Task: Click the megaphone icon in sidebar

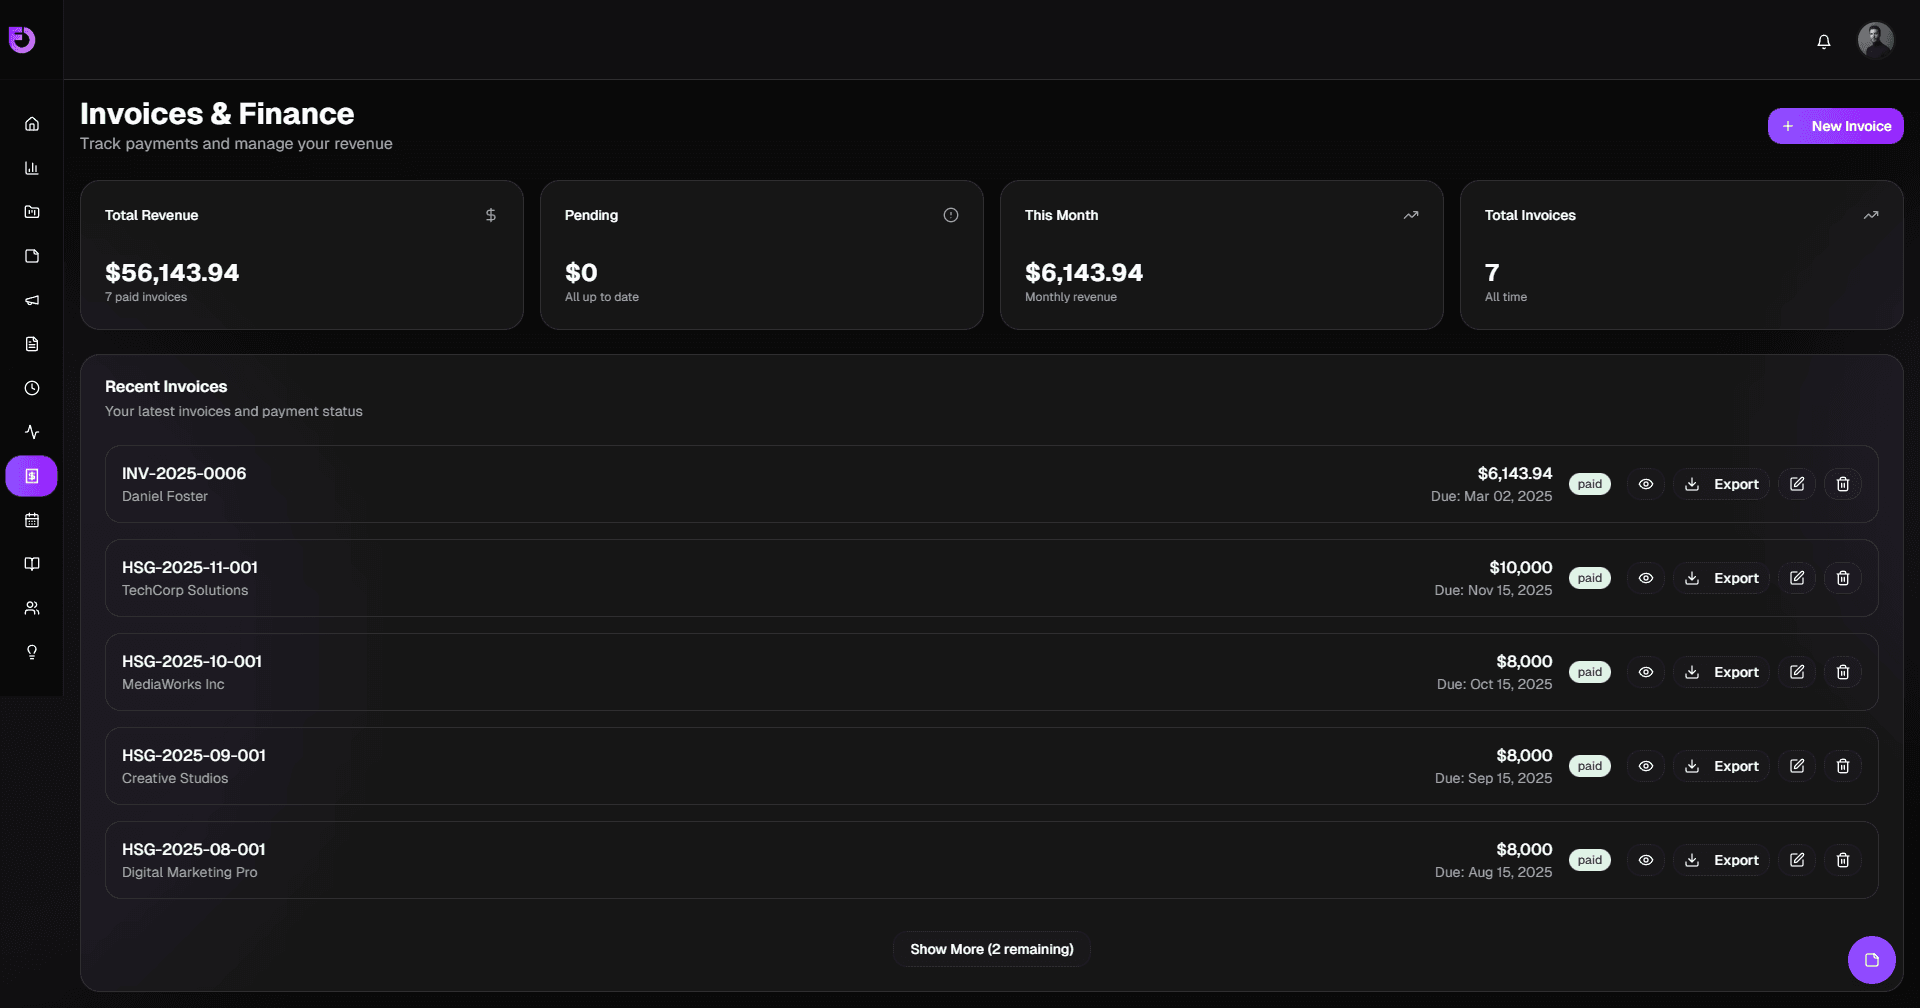Action: coord(32,300)
